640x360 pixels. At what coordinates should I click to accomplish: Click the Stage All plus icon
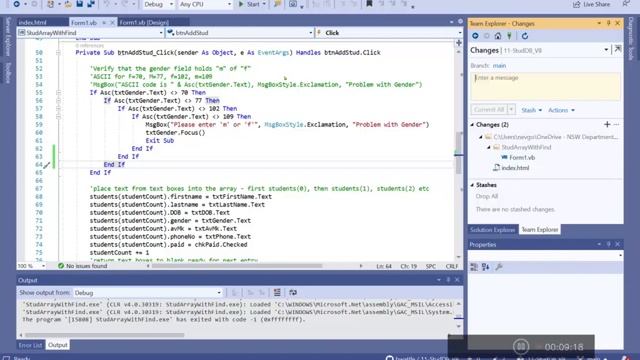[607, 124]
